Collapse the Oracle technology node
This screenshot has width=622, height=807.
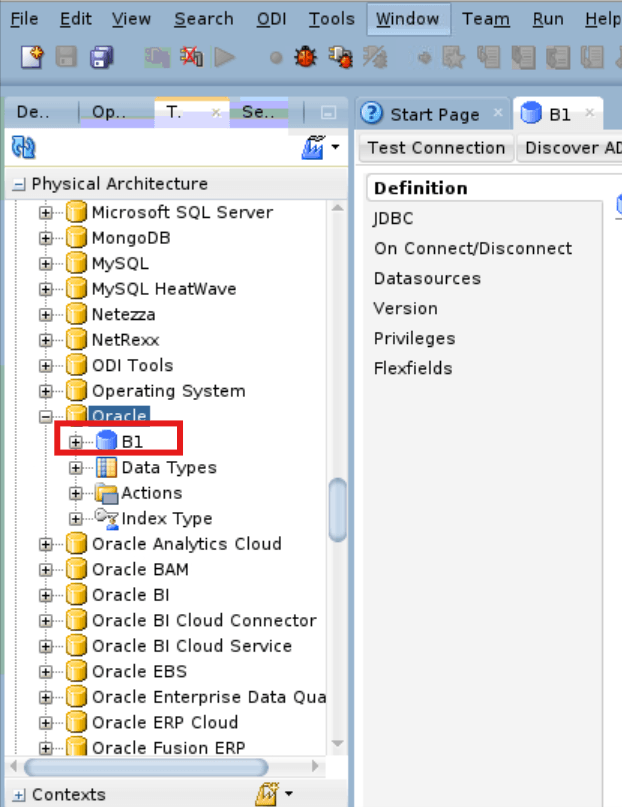click(46, 416)
